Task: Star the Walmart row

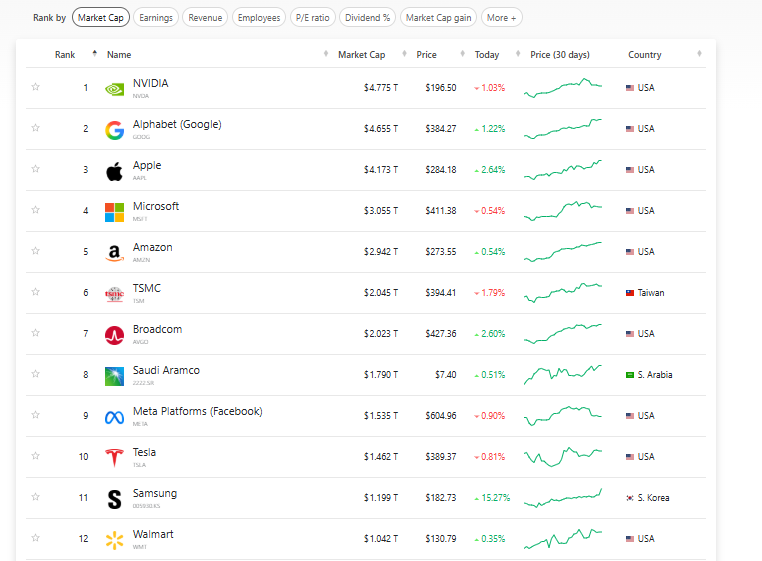Action: pos(35,538)
